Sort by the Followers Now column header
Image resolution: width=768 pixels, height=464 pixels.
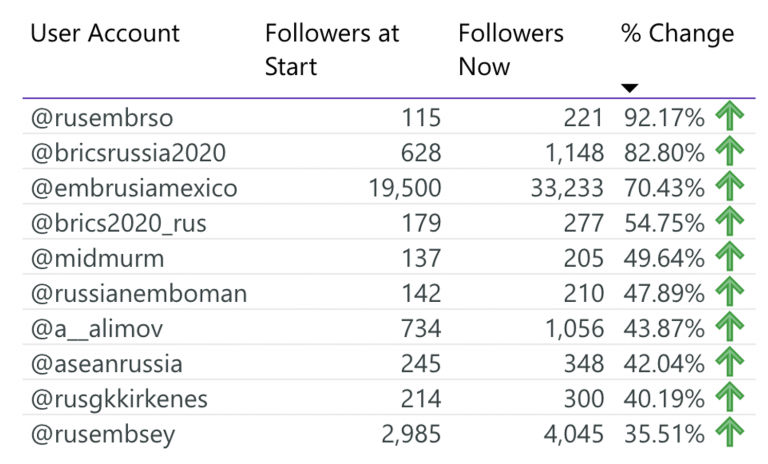[x=511, y=50]
